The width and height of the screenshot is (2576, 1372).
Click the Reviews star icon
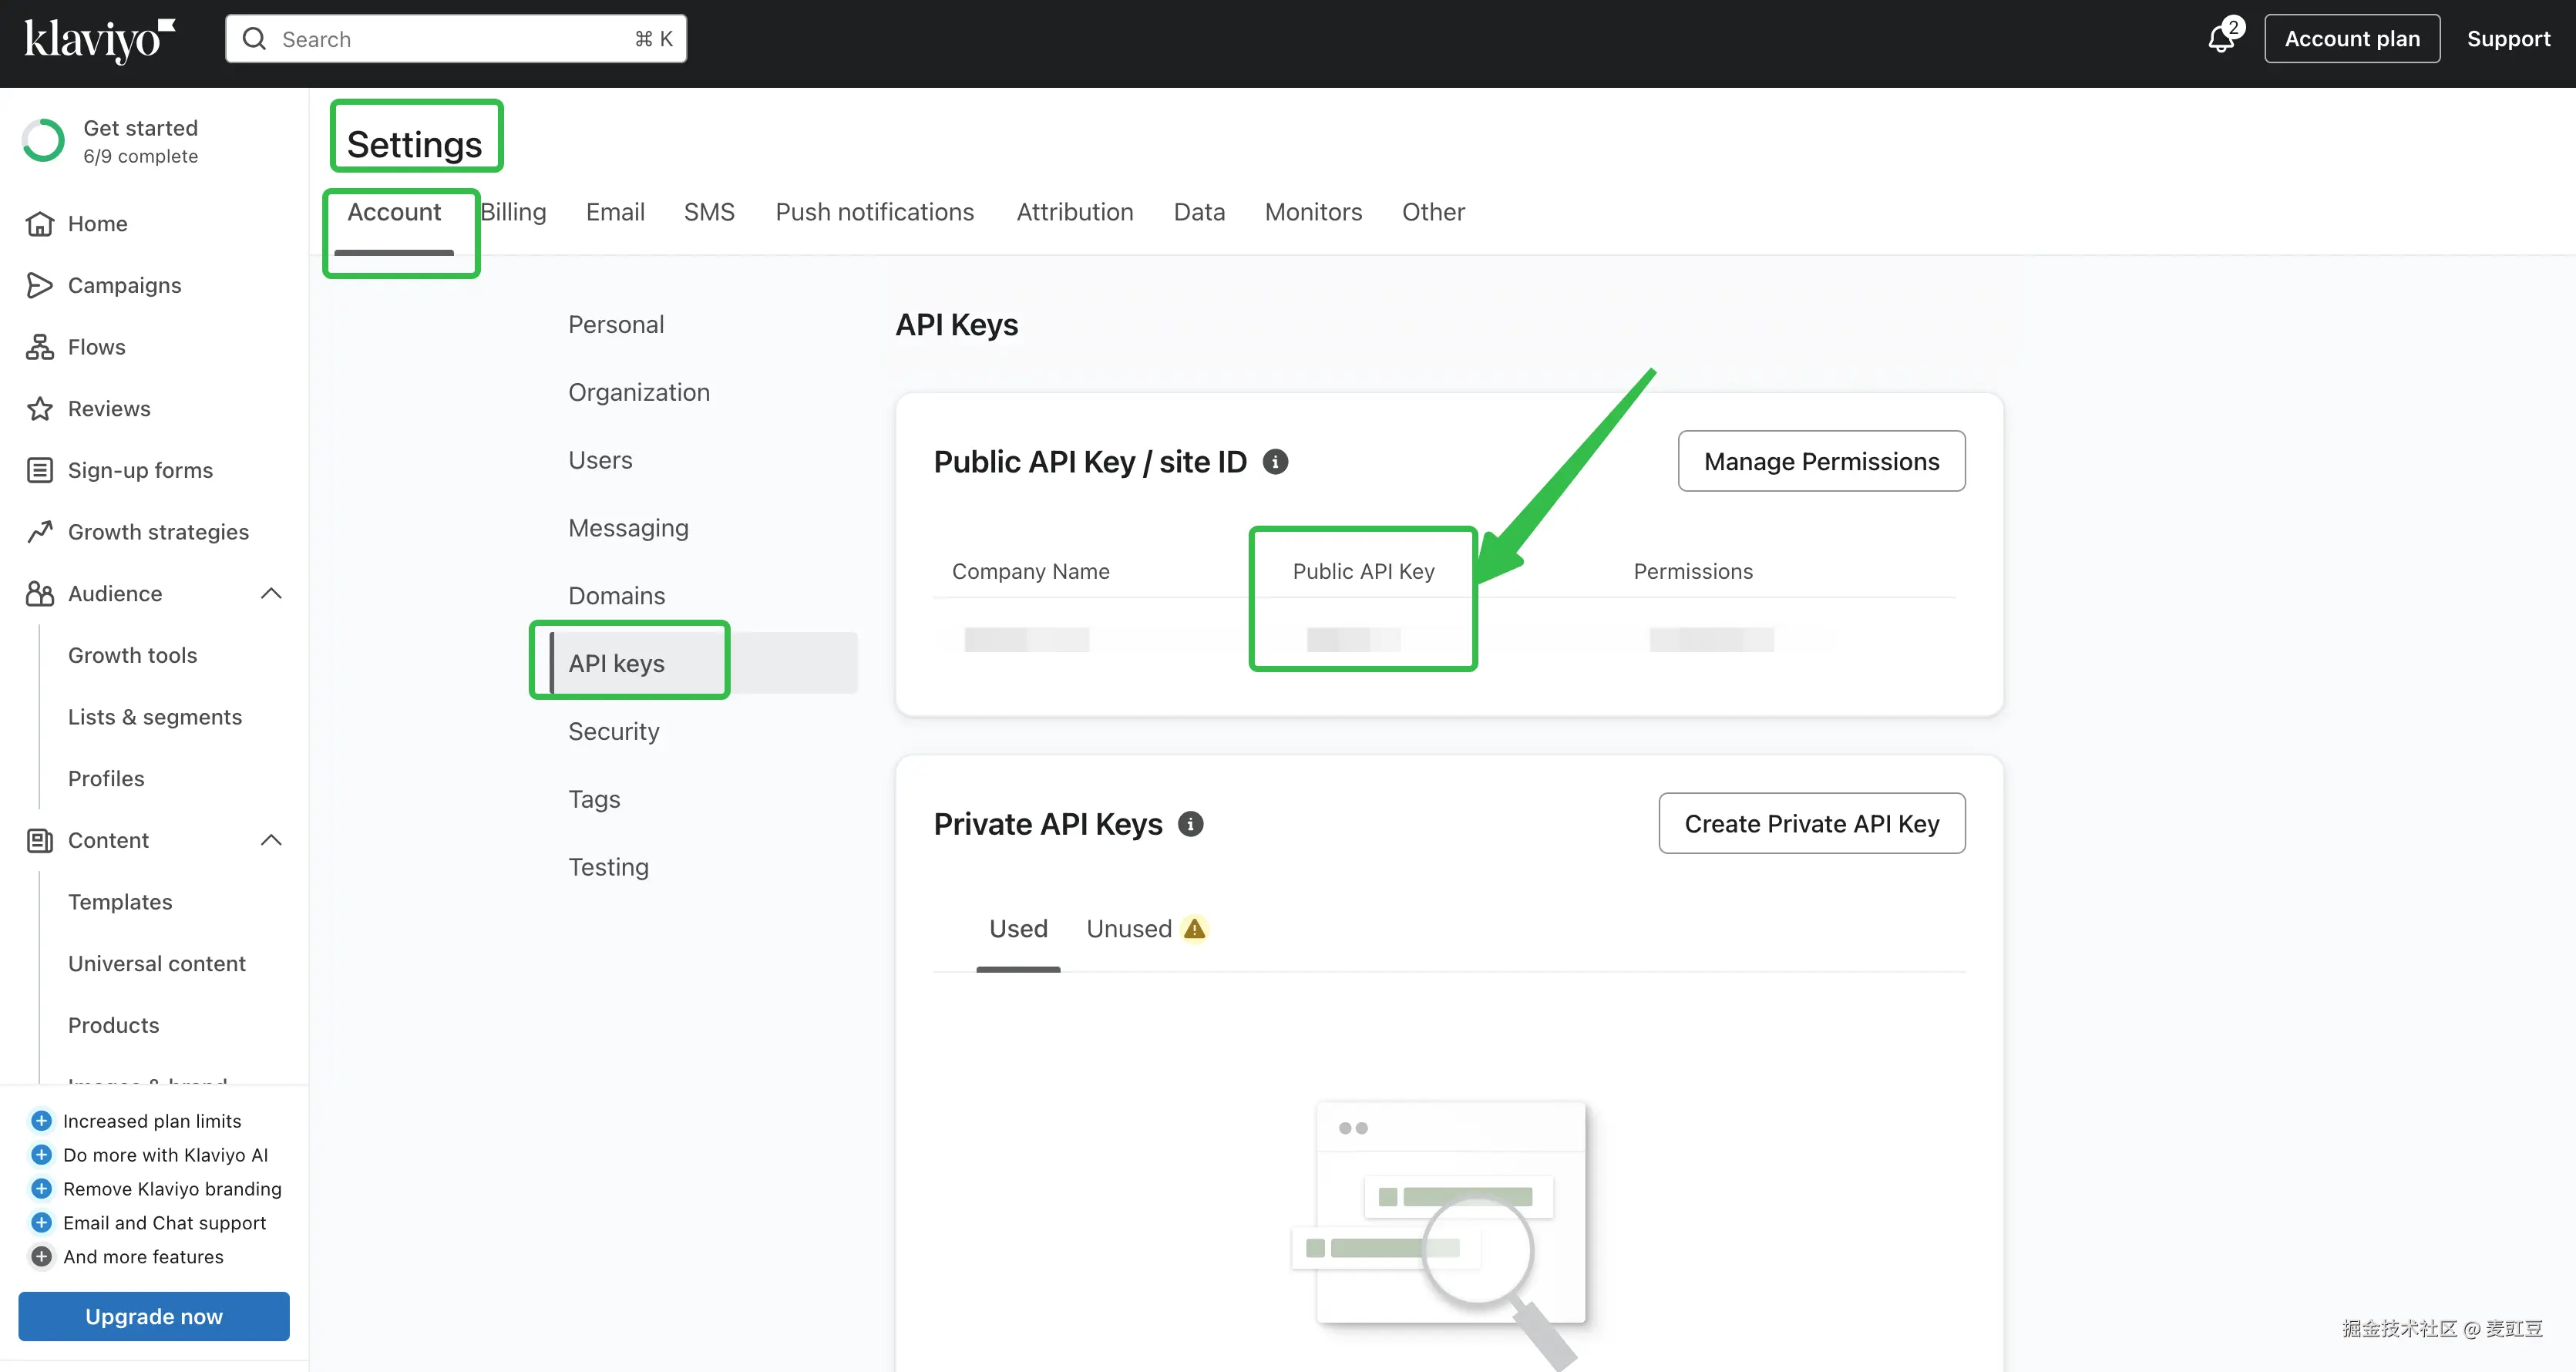(x=40, y=409)
